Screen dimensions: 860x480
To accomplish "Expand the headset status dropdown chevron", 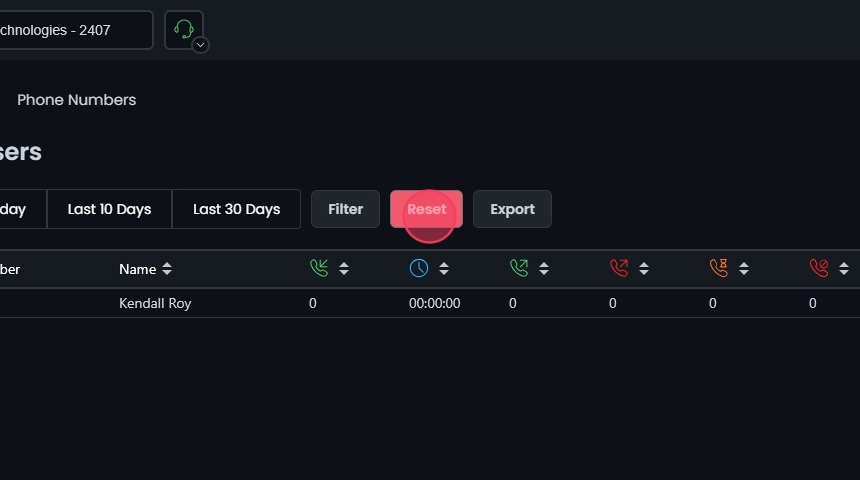I will pos(200,44).
